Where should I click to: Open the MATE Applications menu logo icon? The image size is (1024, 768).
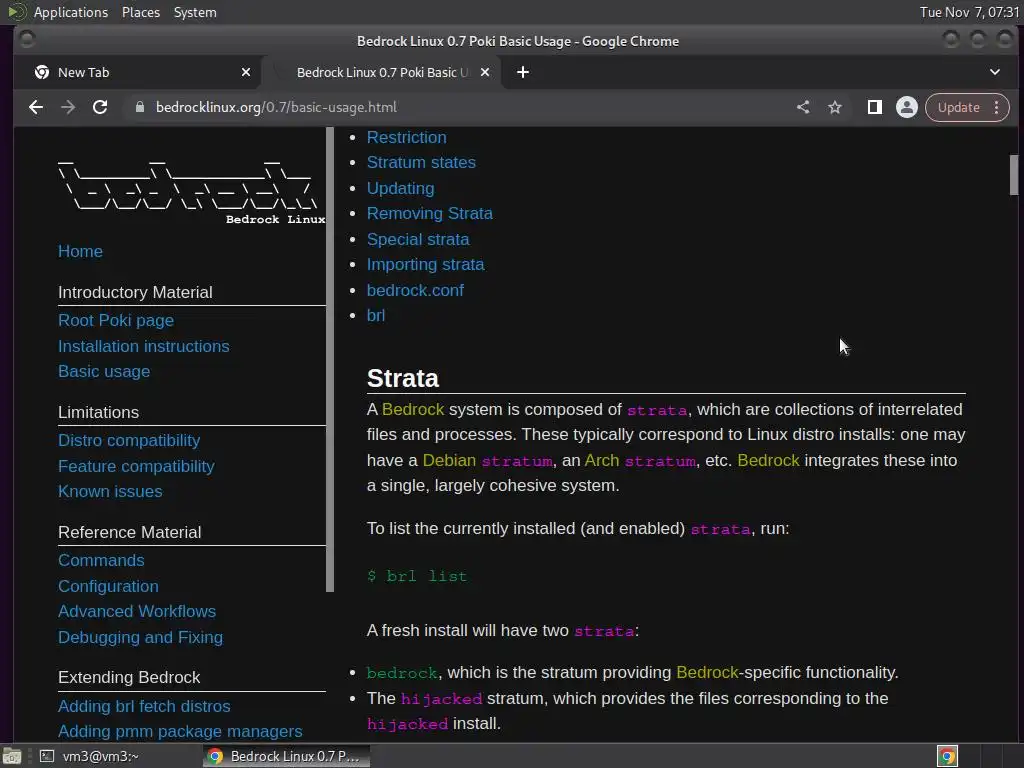pyautogui.click(x=16, y=12)
